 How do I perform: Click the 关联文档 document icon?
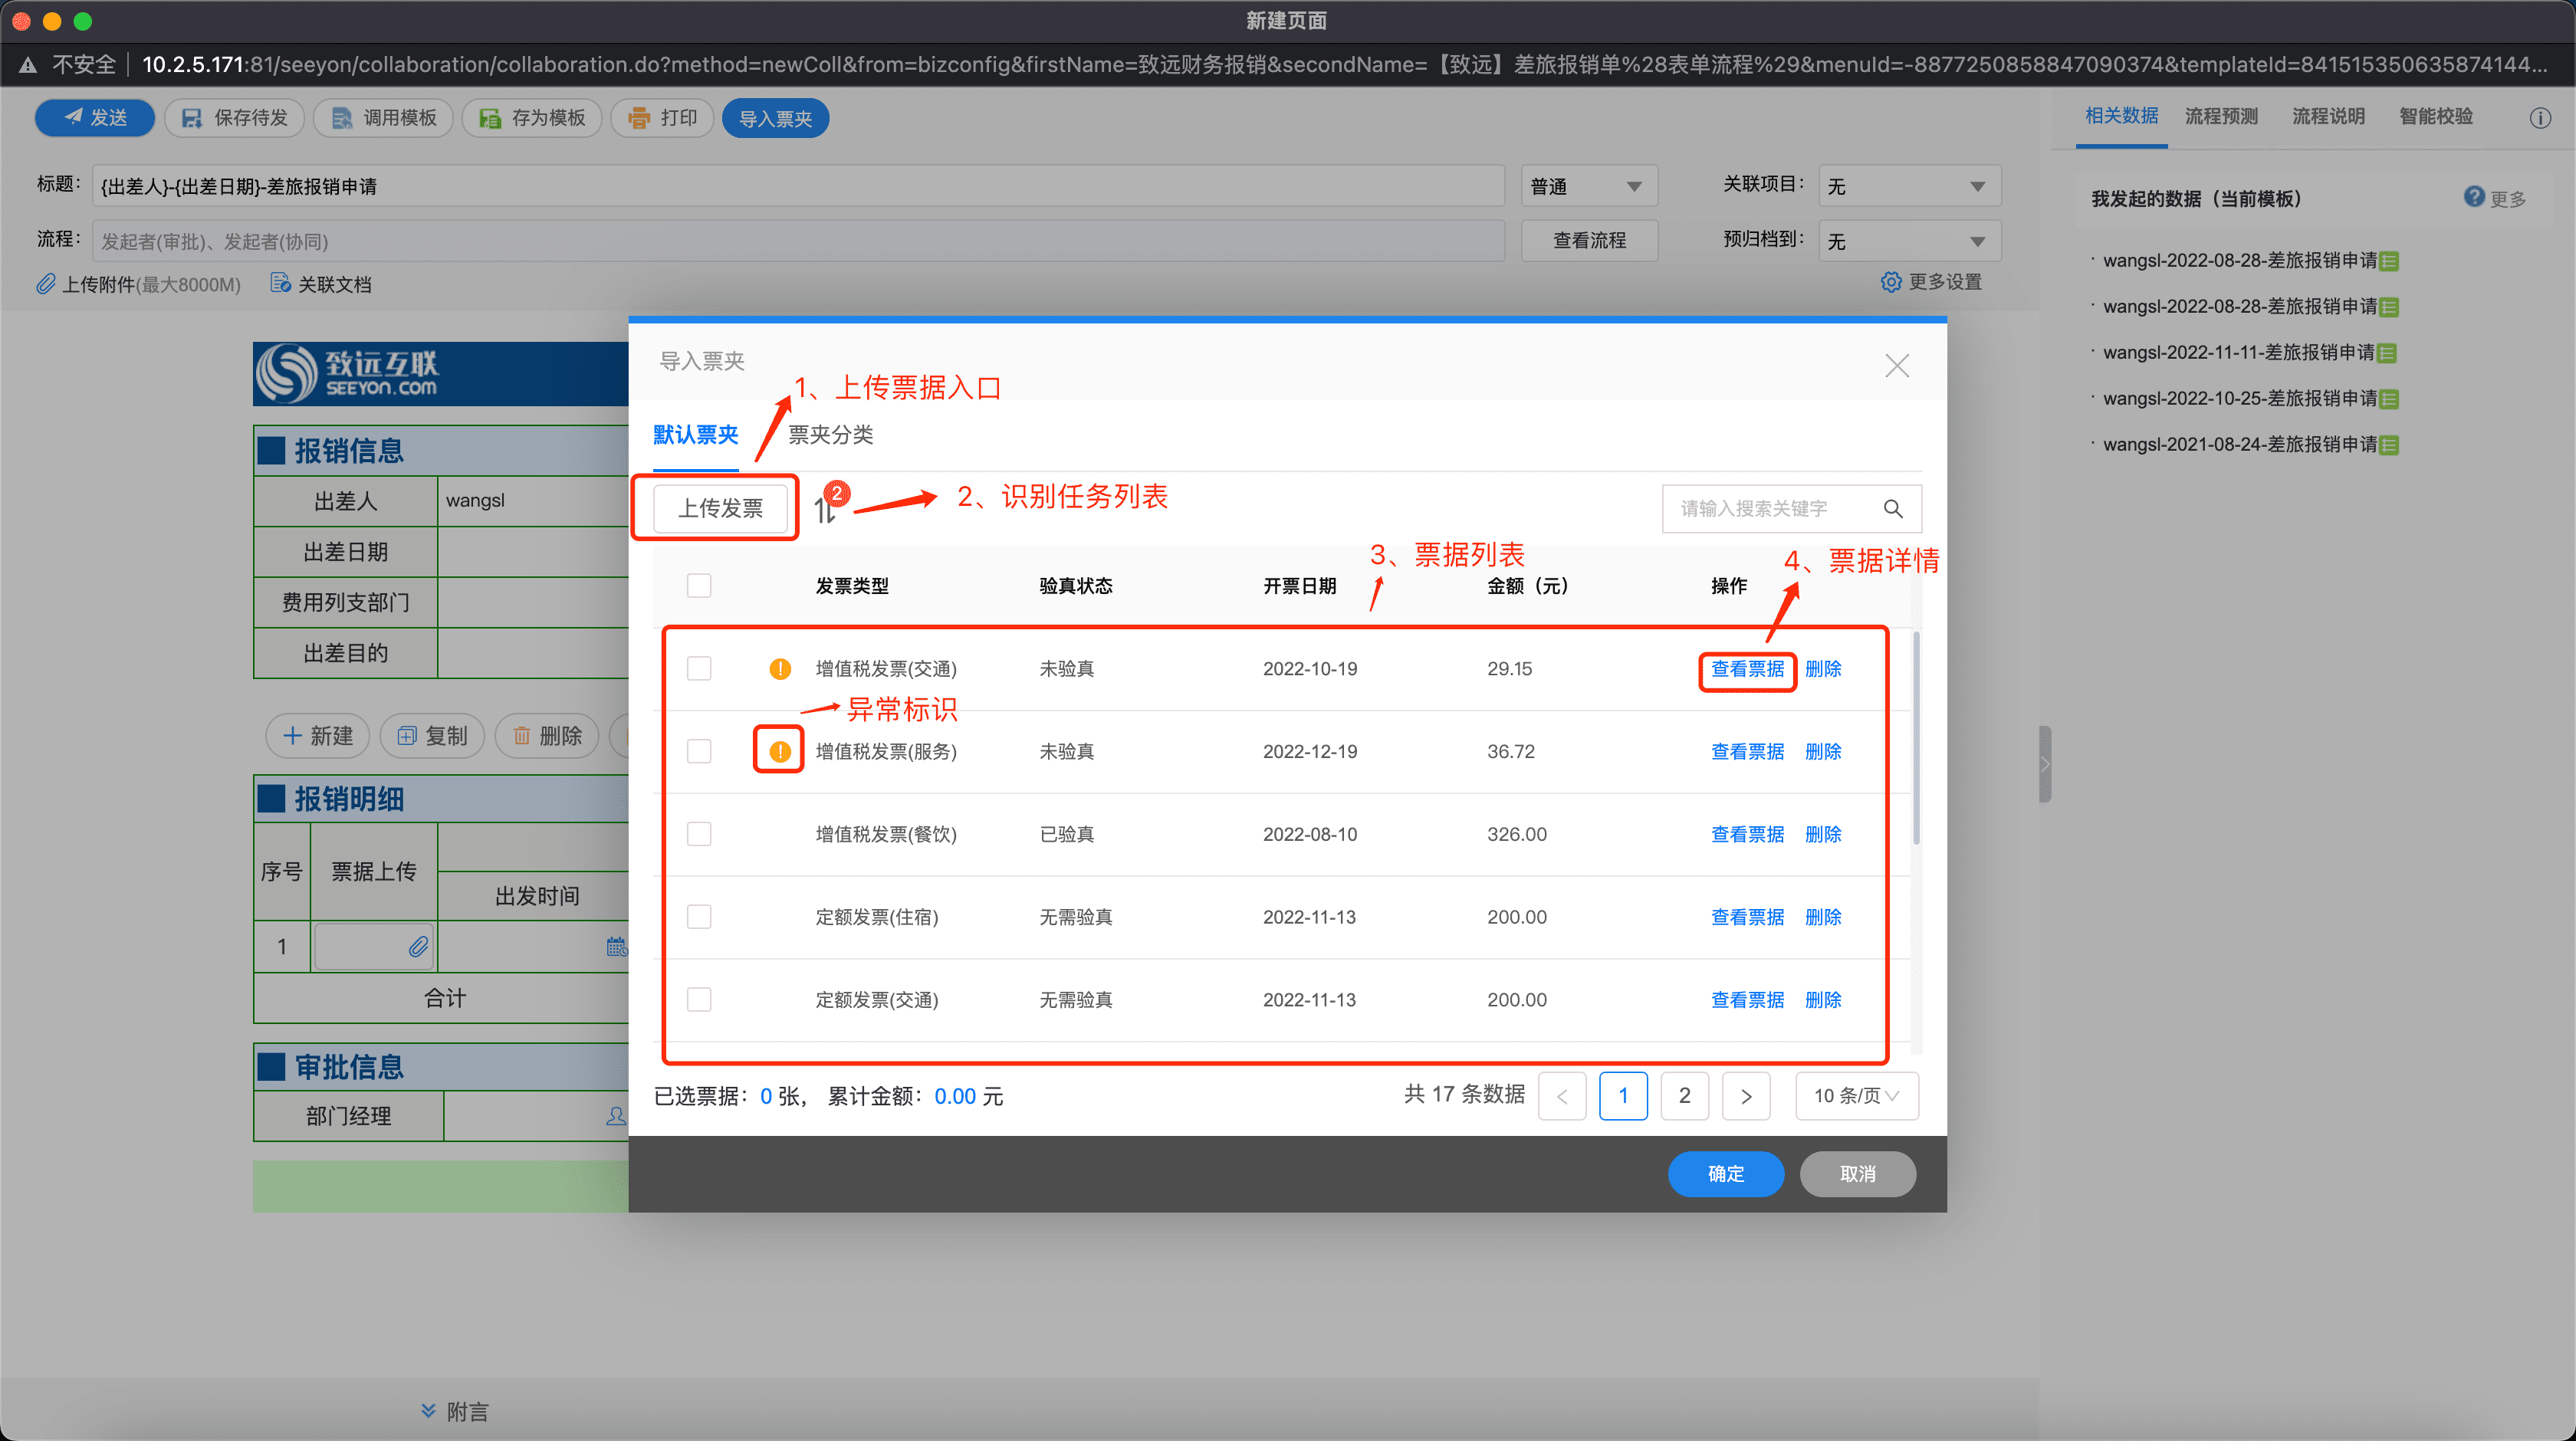pos(280,284)
